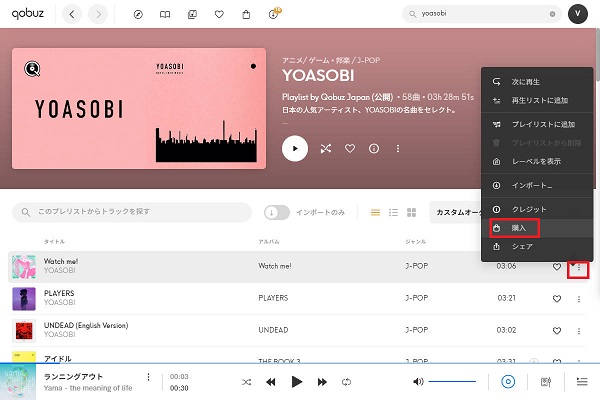Open the カスタムオーダー sort dropdown
600x400 pixels.
coord(455,212)
